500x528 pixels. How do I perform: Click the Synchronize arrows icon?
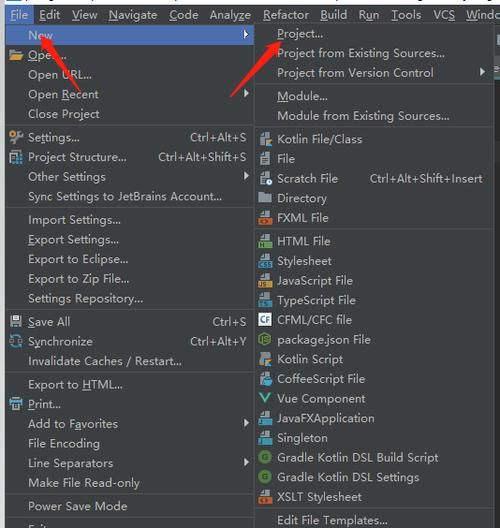[16, 341]
